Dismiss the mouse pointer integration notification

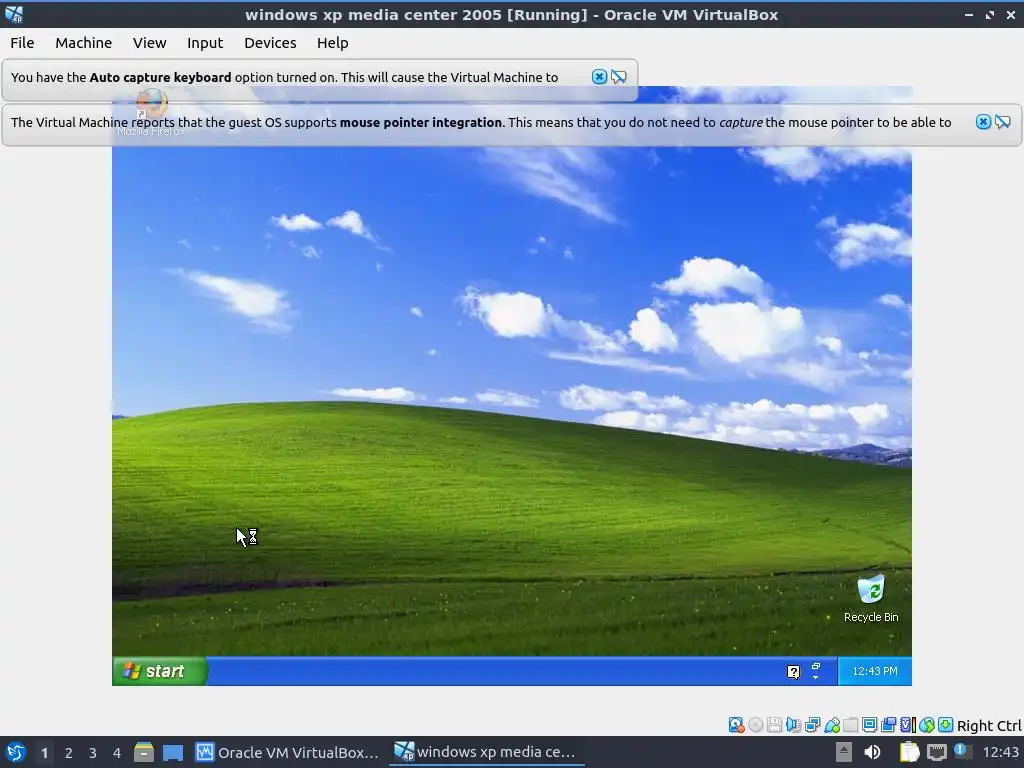[983, 121]
